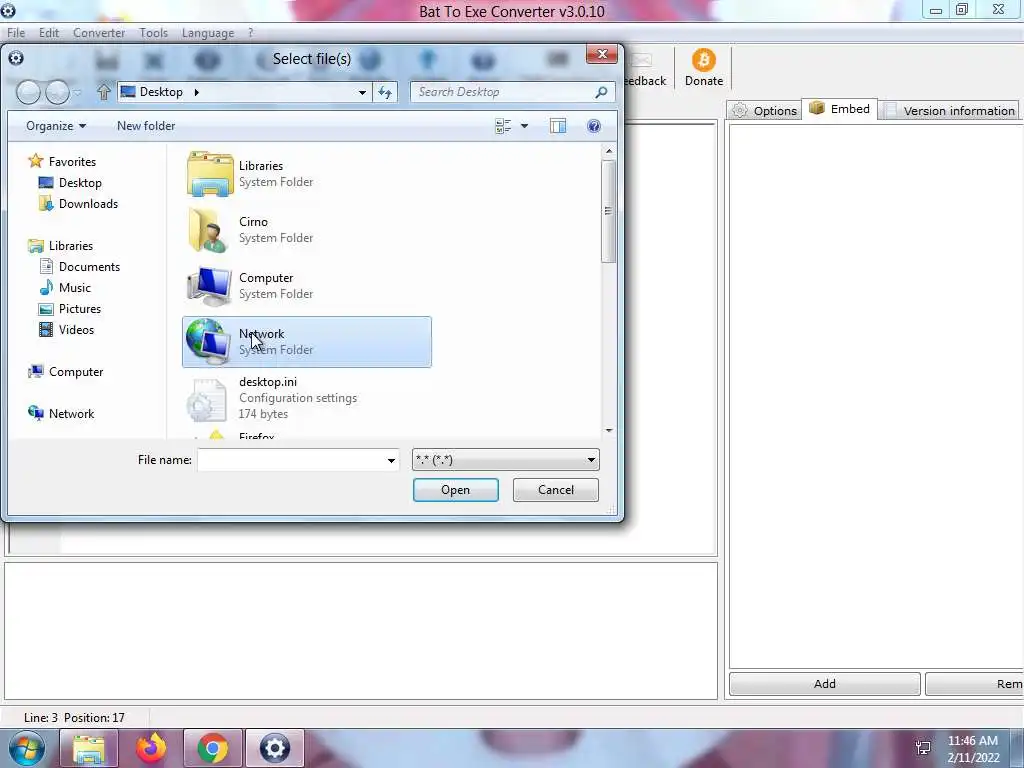
Task: Open the File menu
Action: [x=16, y=33]
